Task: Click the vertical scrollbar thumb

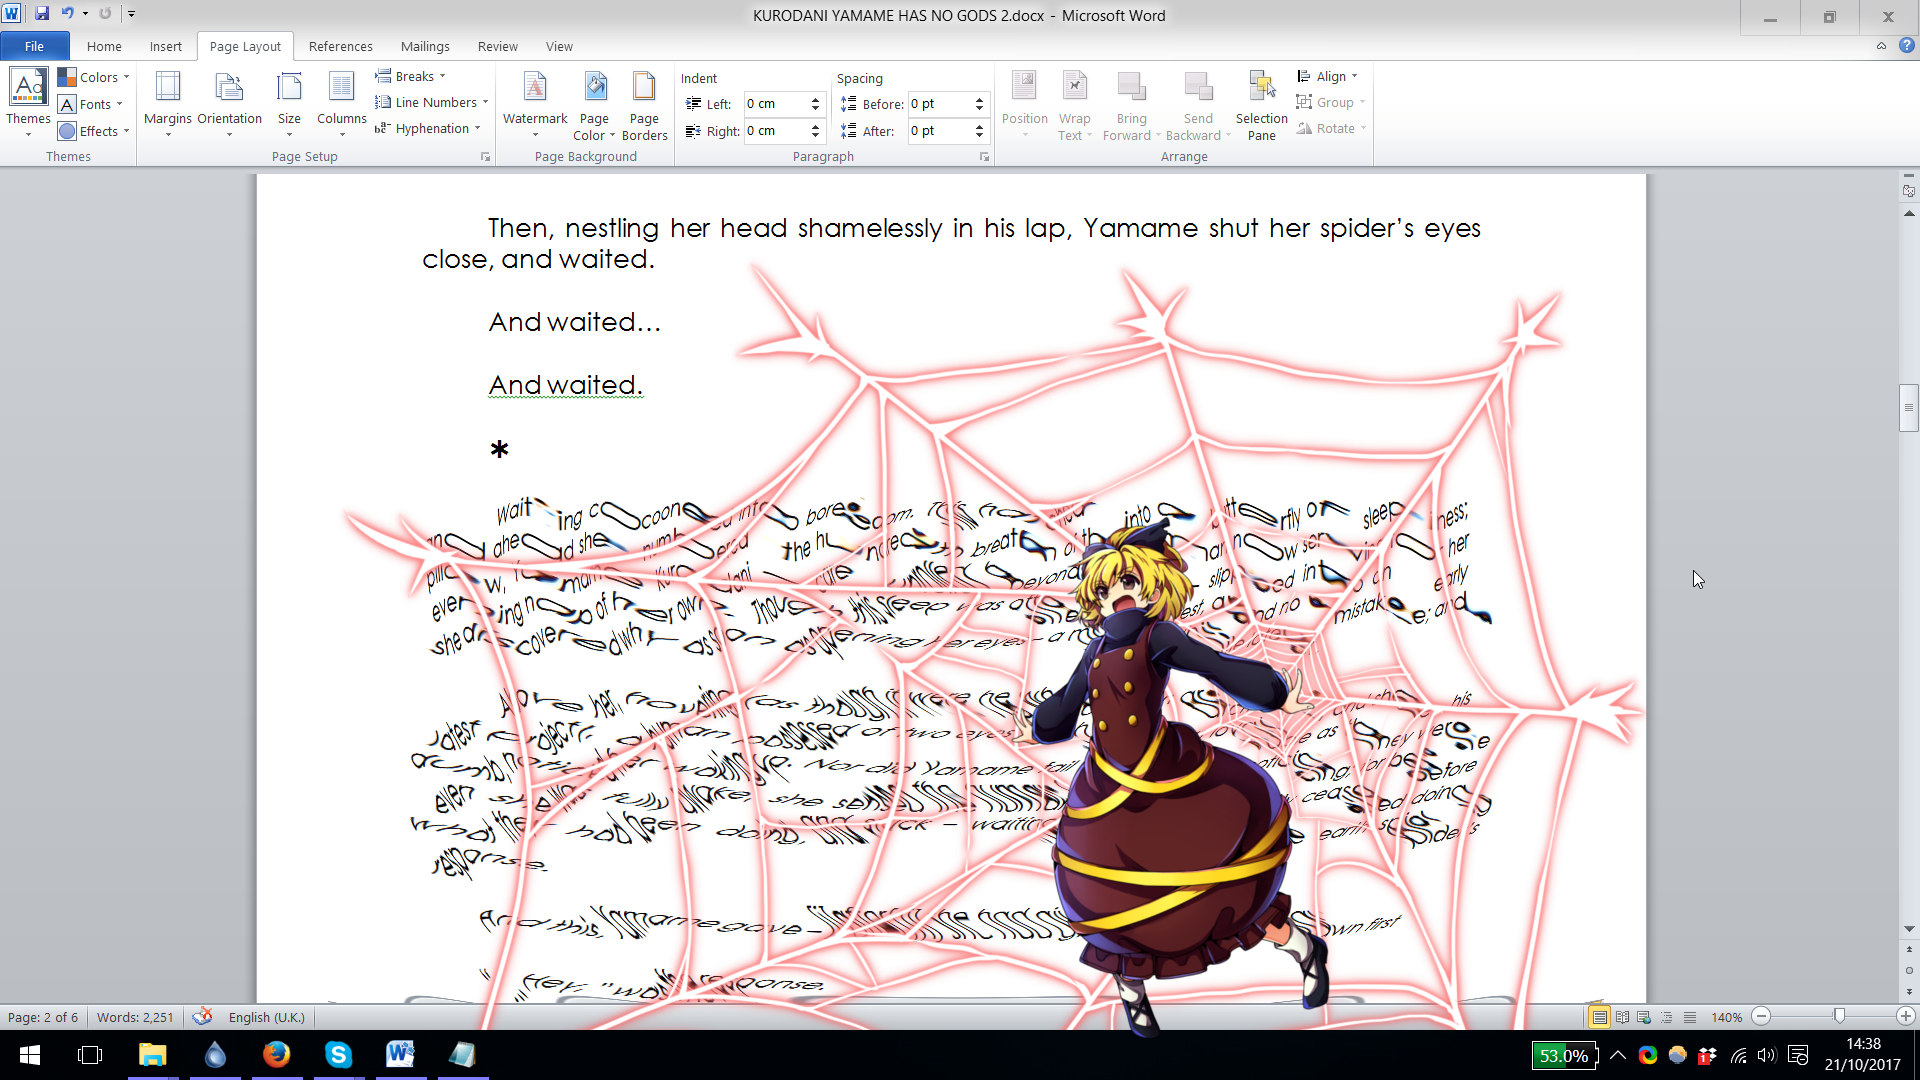Action: click(1909, 408)
